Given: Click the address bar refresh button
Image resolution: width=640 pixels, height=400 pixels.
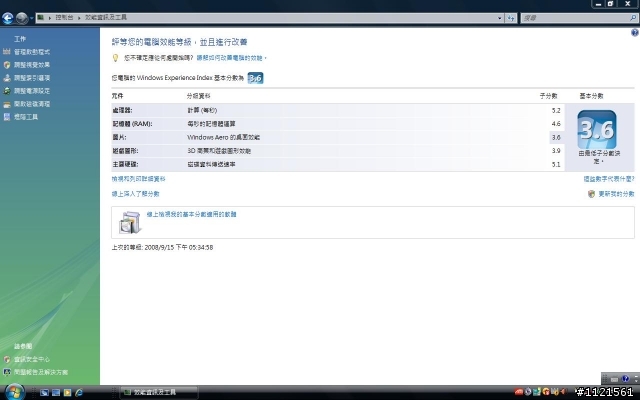Looking at the screenshot, I should (511, 18).
